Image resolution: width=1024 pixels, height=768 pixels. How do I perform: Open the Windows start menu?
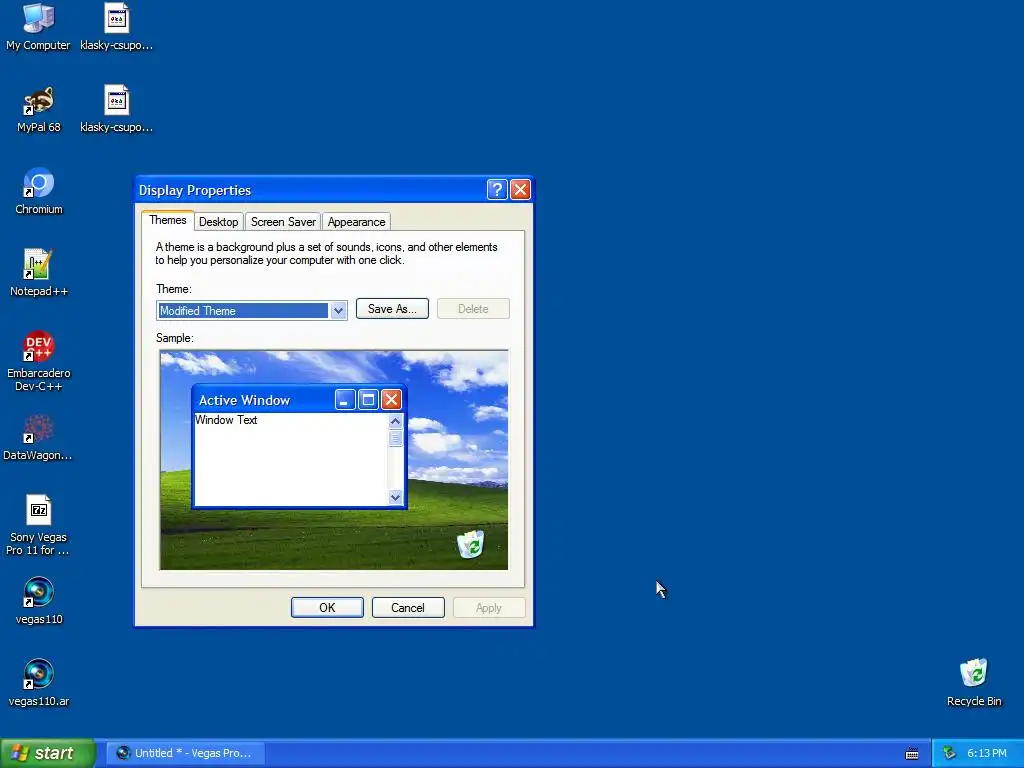(48, 754)
